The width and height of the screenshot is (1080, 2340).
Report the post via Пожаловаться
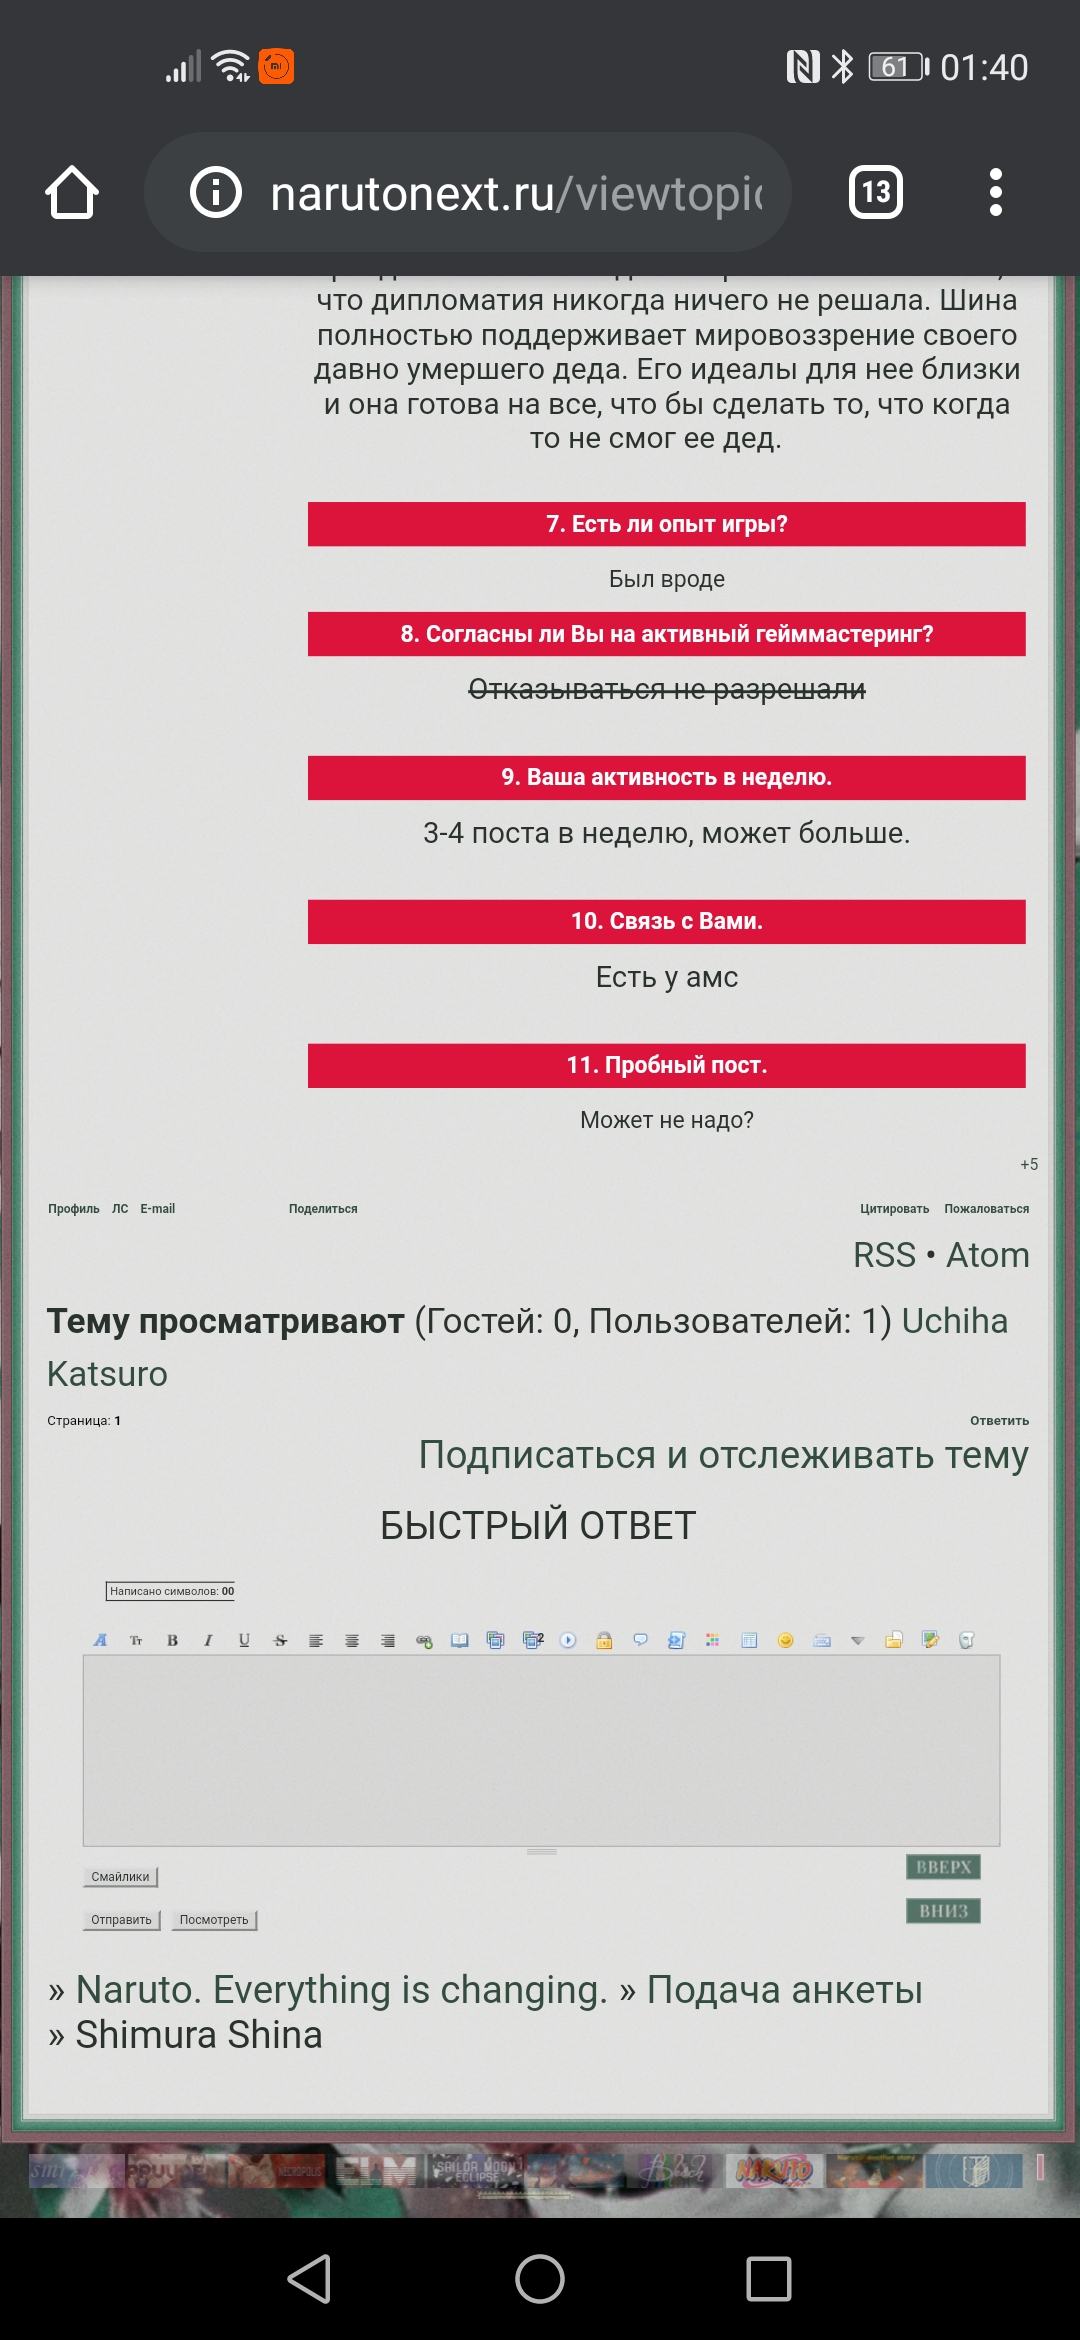(986, 1209)
